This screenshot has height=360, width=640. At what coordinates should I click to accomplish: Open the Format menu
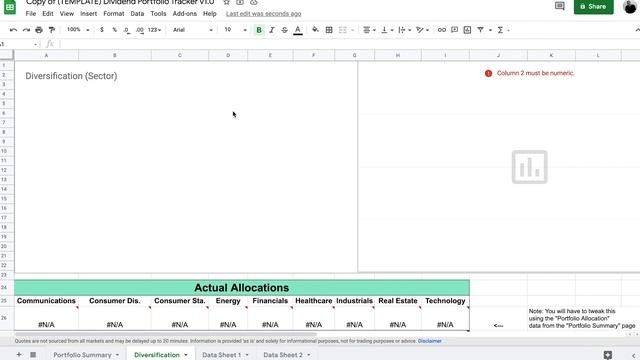pos(113,13)
